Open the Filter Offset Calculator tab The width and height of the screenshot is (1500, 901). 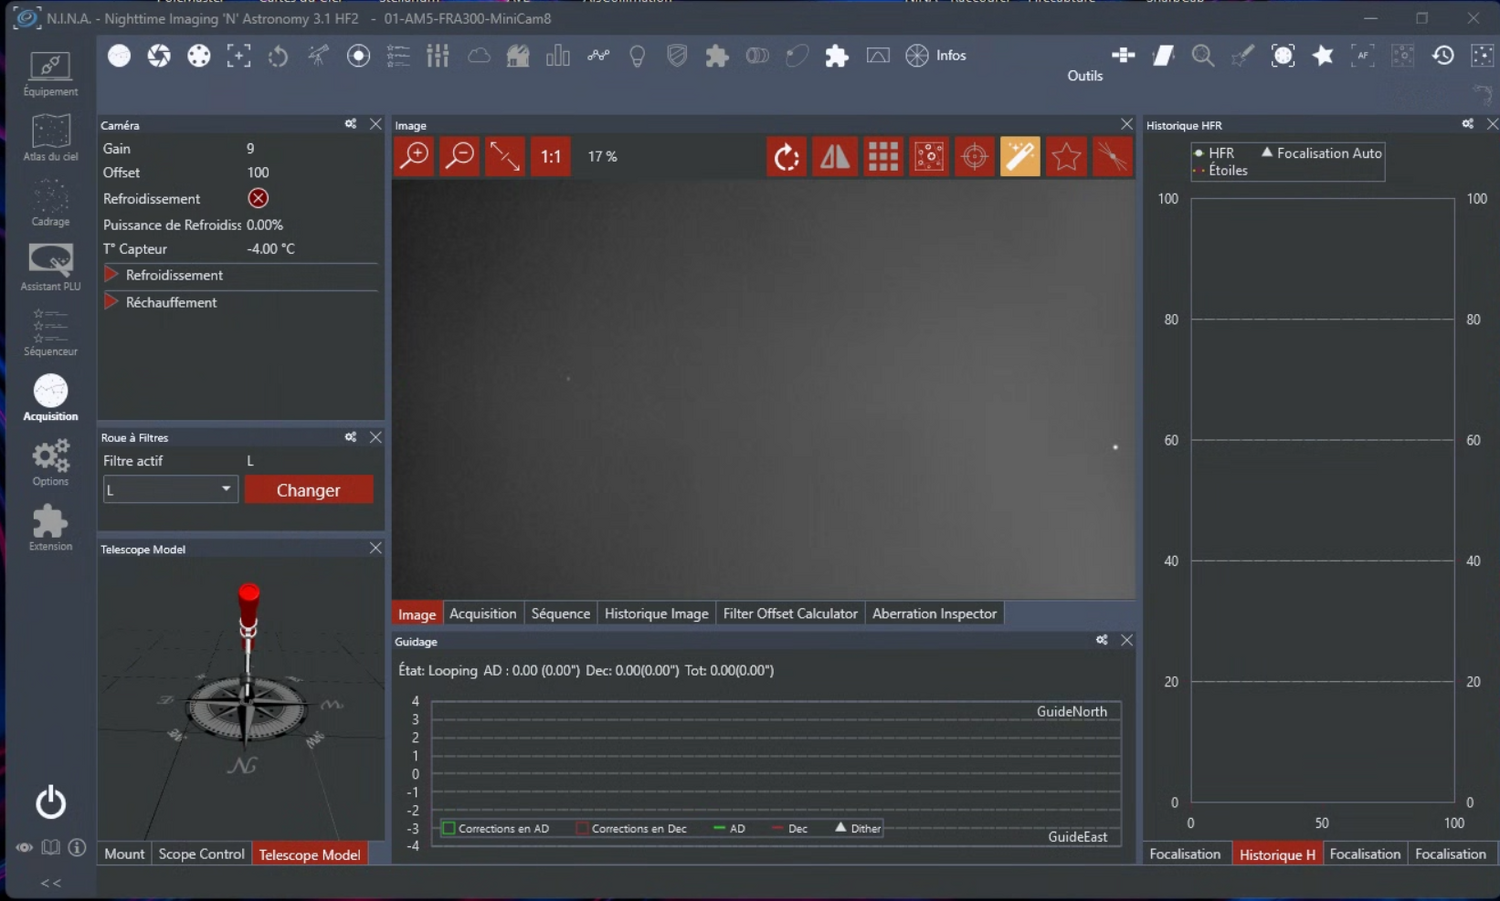(x=790, y=614)
